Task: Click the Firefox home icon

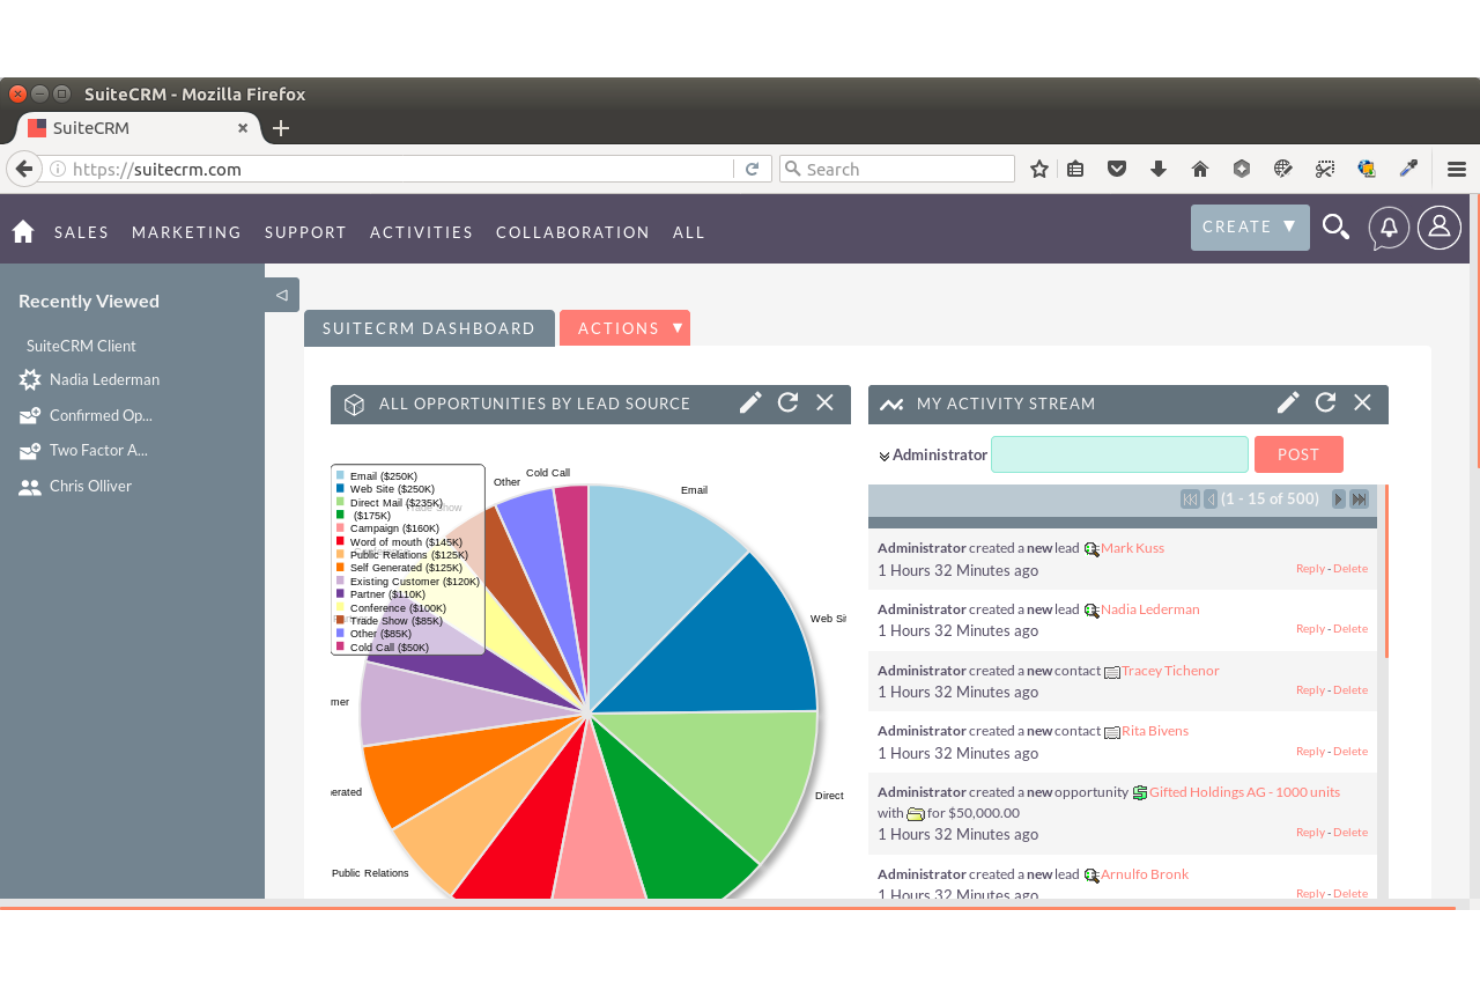Action: tap(1200, 169)
